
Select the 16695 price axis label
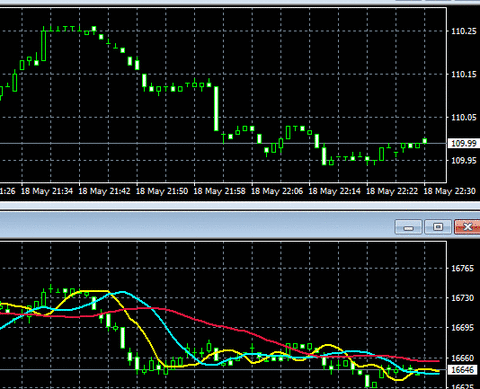pos(462,328)
